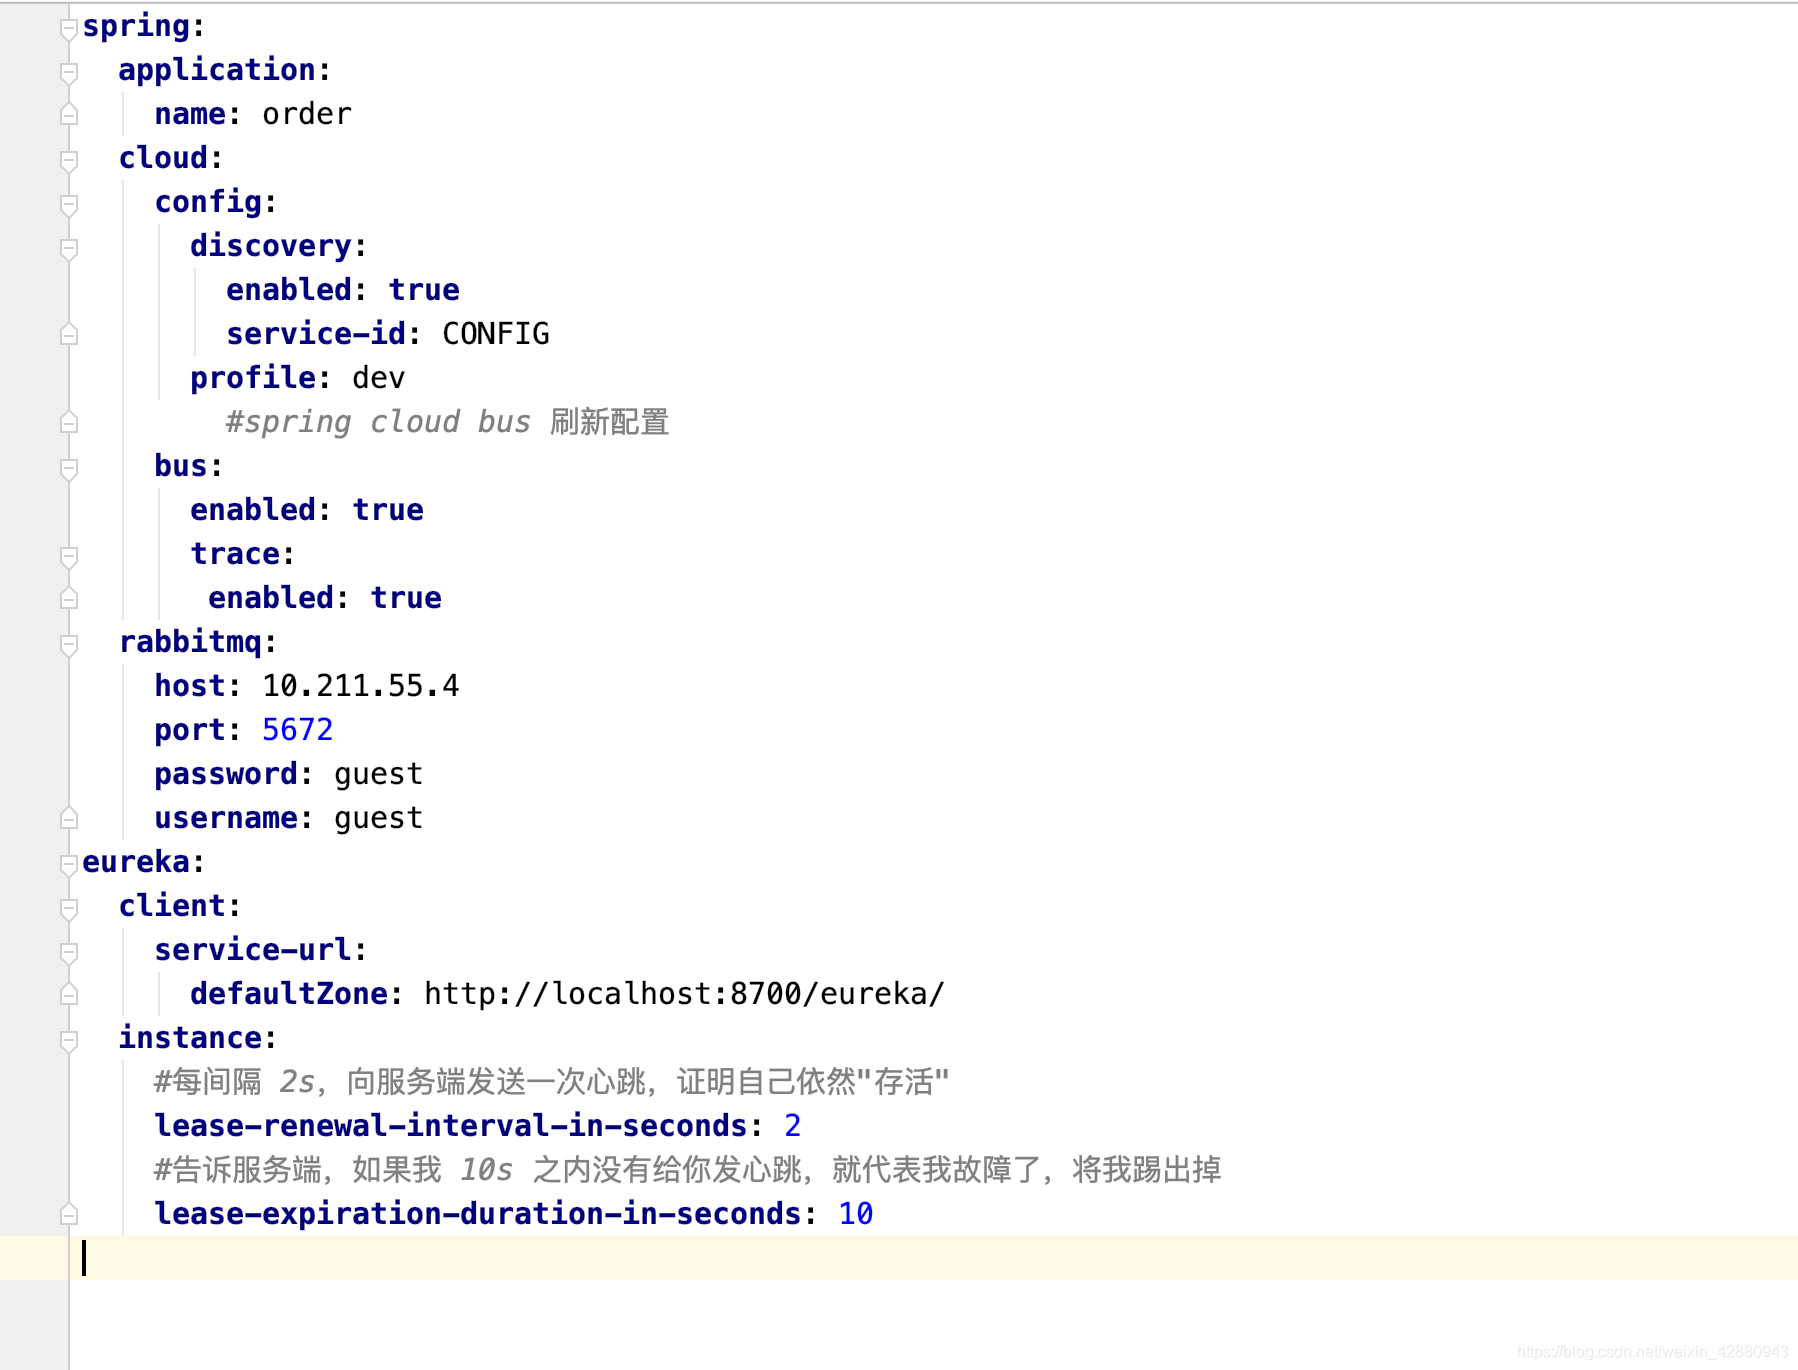Click the 'rabbitmq' key

coord(190,642)
